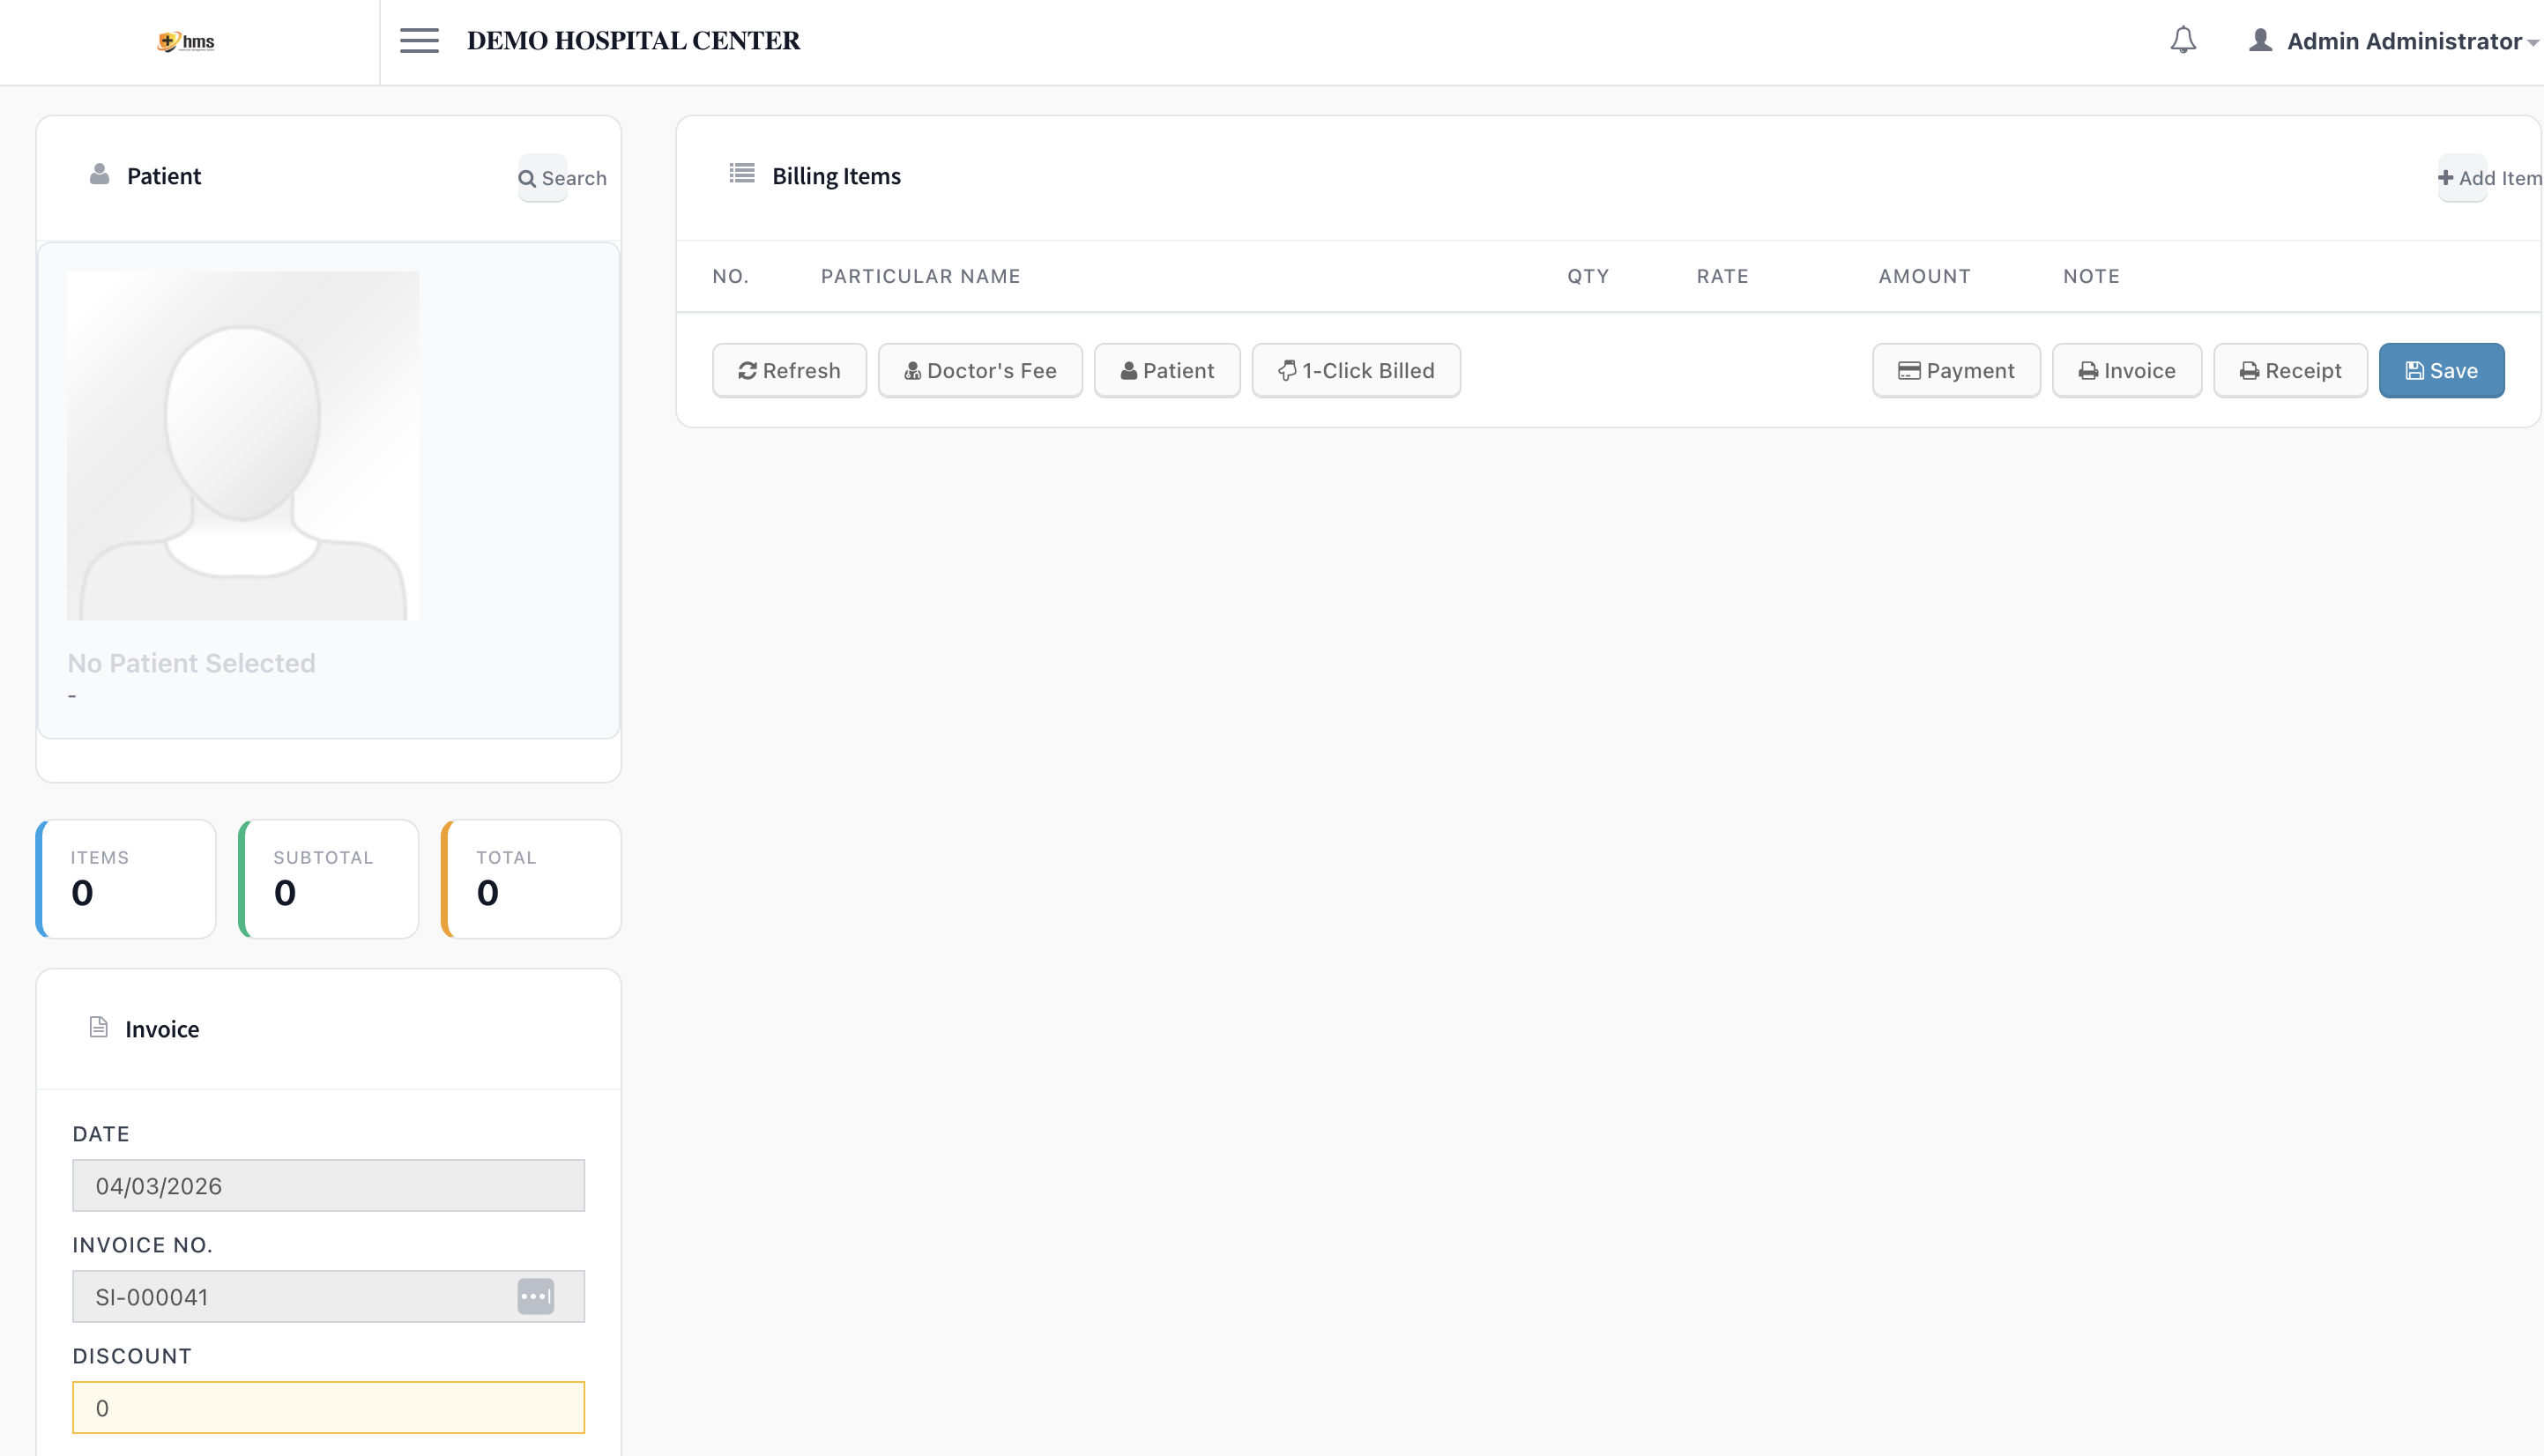Click the patient photo placeholder
This screenshot has height=1456, width=2544.
243,446
